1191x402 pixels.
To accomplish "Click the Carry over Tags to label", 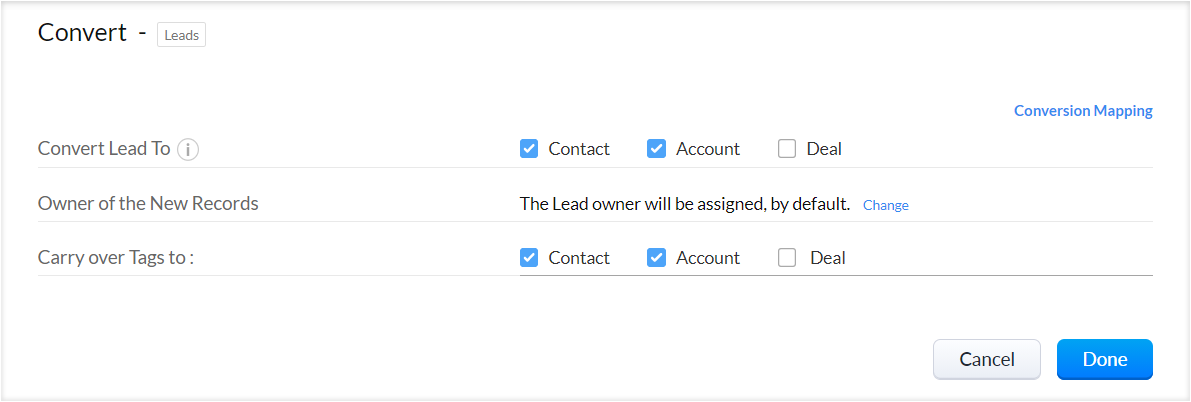I will pyautogui.click(x=115, y=258).
